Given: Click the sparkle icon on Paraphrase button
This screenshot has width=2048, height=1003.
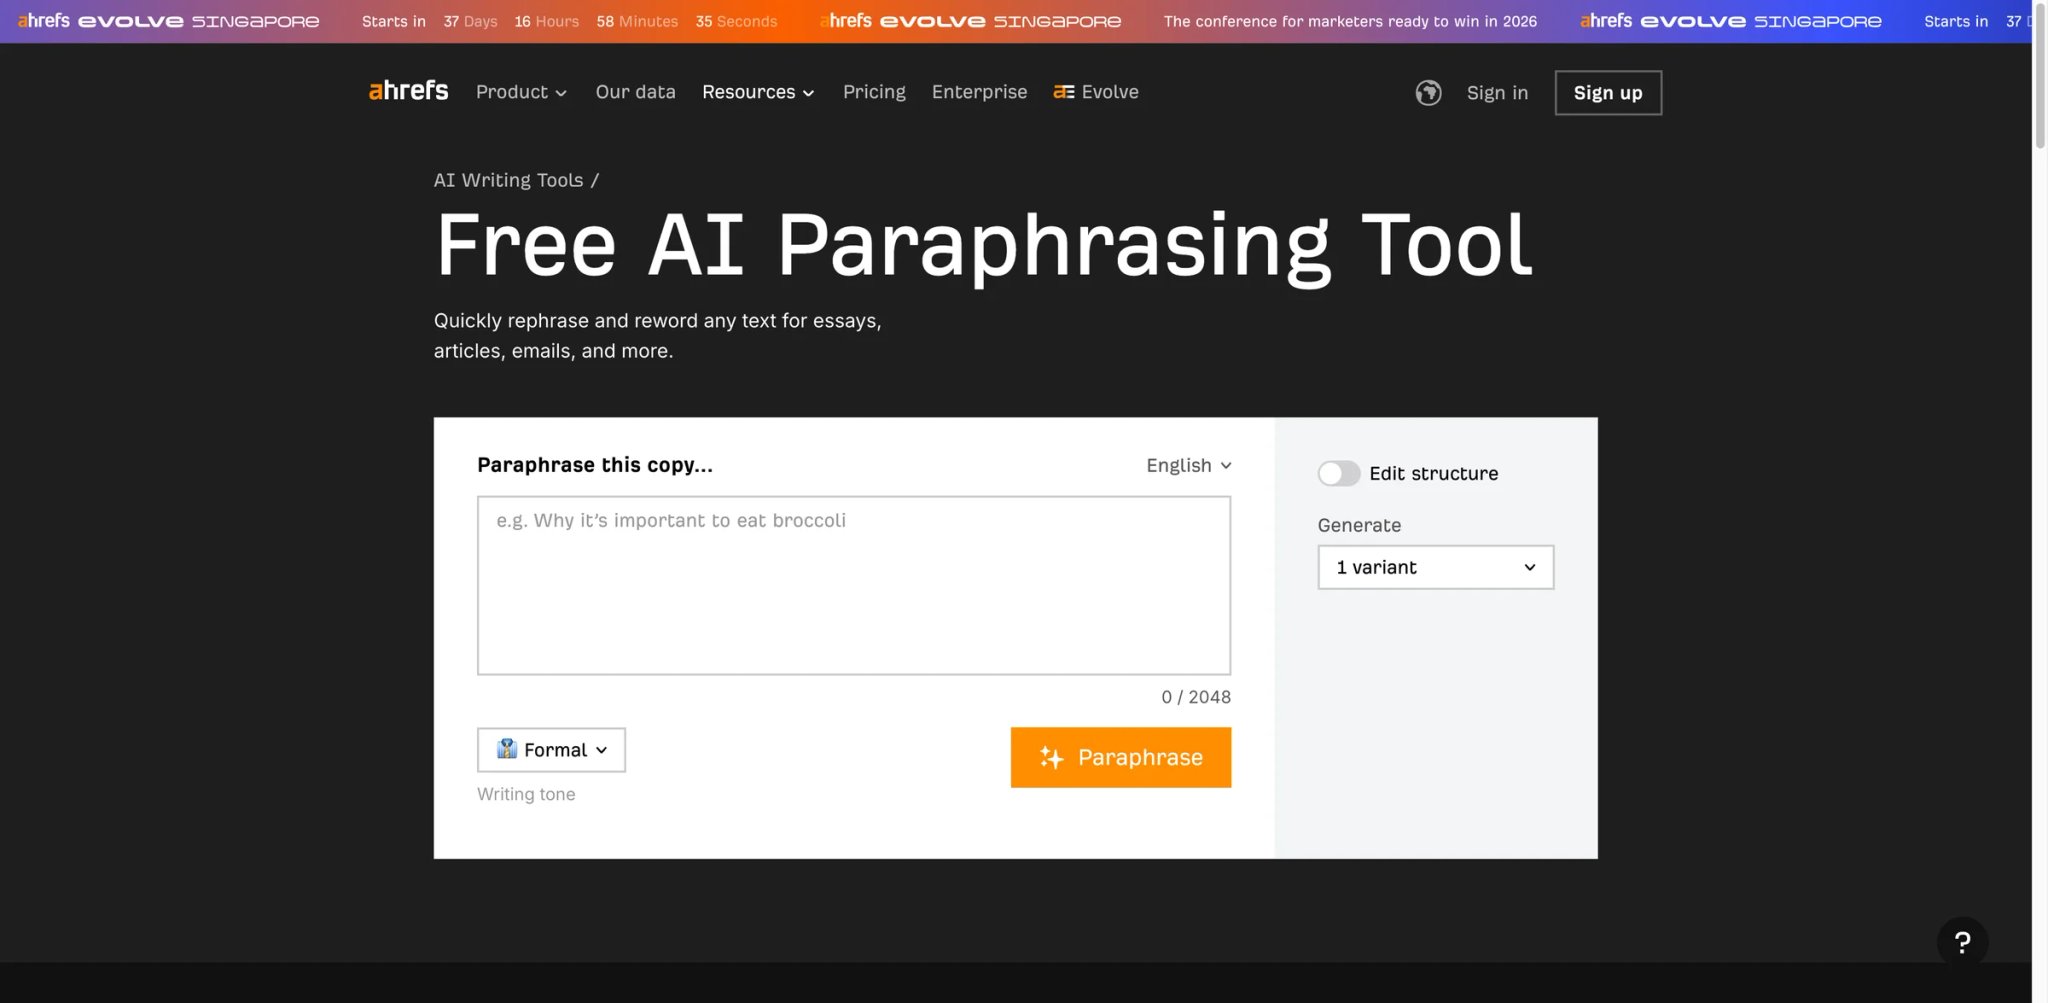Looking at the screenshot, I should pos(1051,758).
